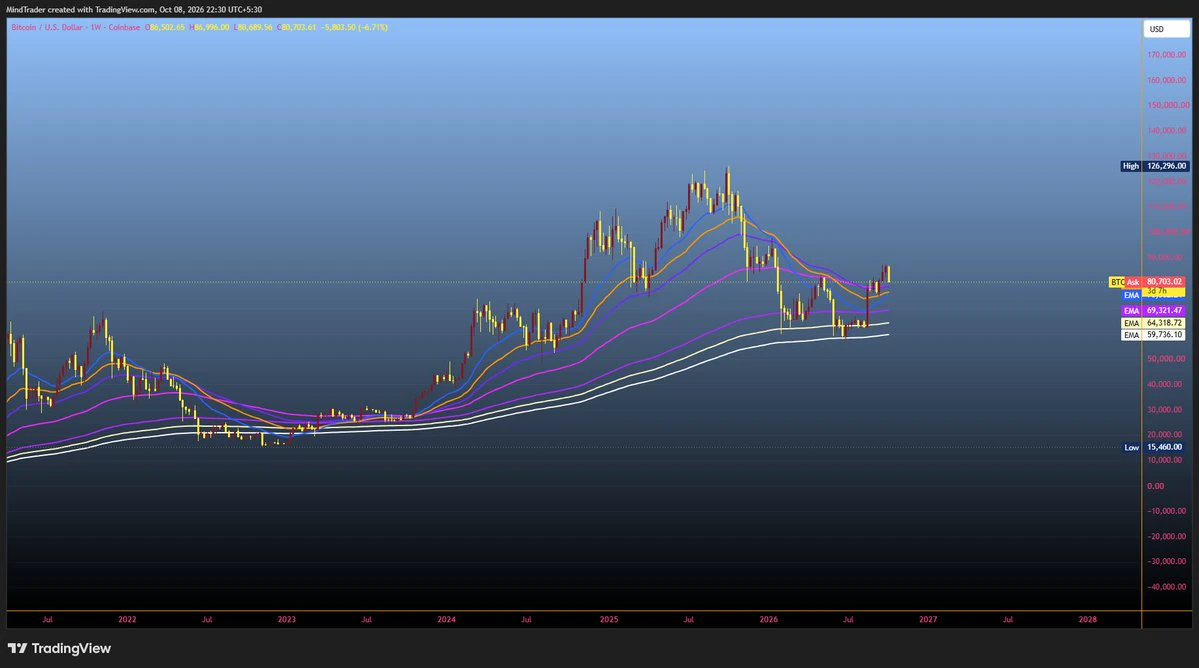
Task: Click the 2024 label on time axis
Action: click(x=447, y=620)
